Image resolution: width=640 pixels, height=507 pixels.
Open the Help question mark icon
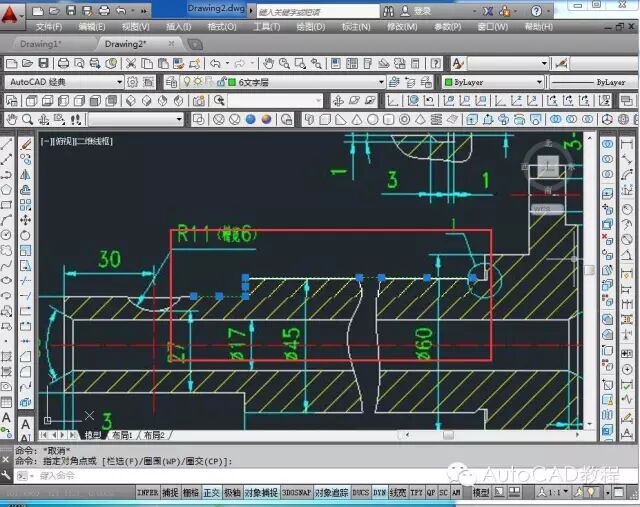(436, 63)
